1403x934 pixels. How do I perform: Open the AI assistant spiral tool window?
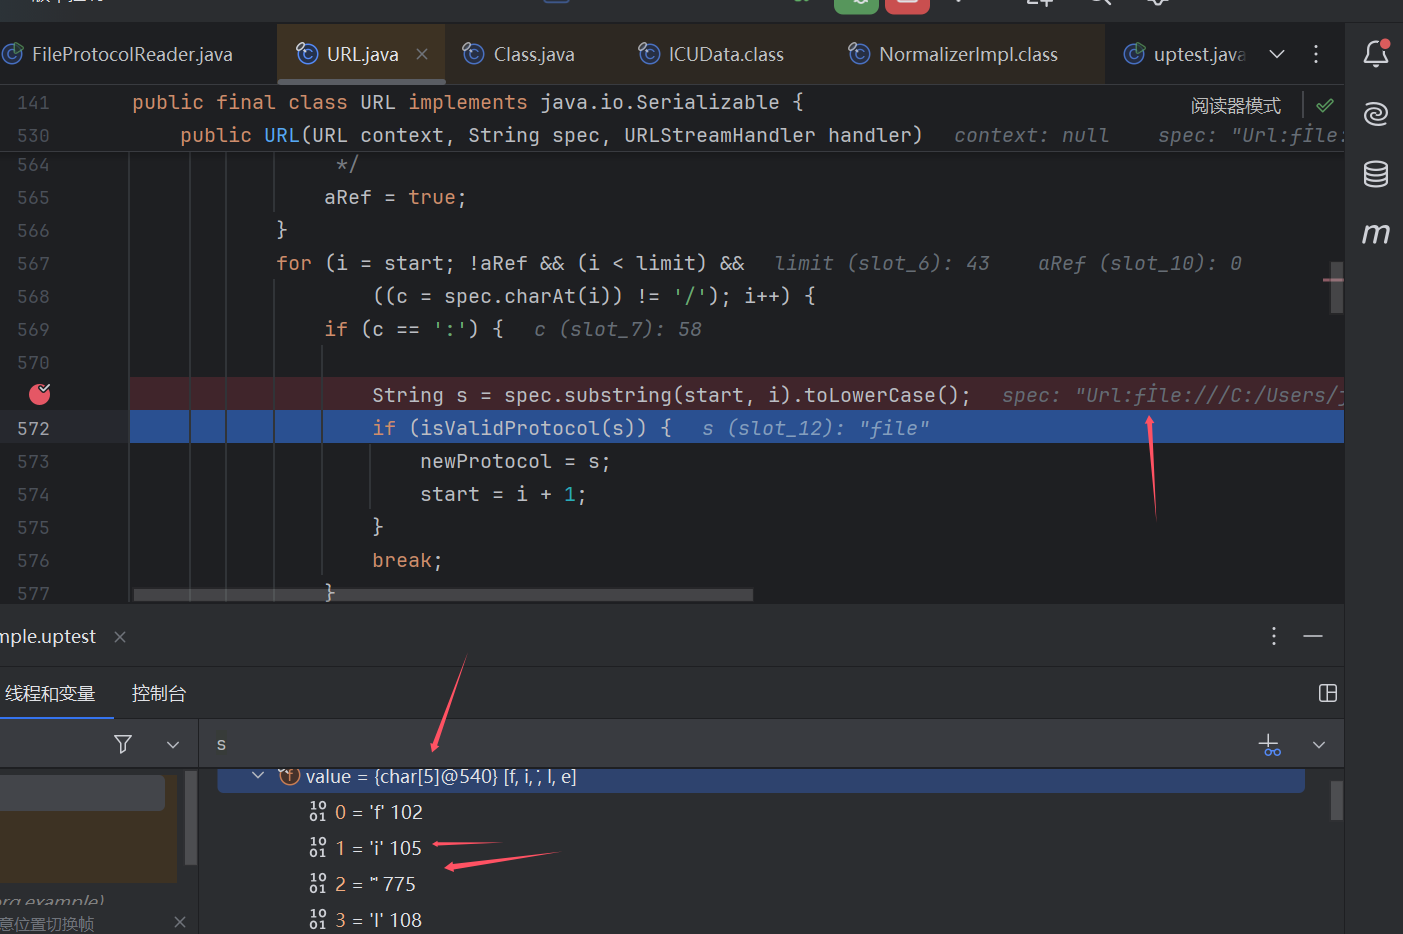(x=1376, y=113)
